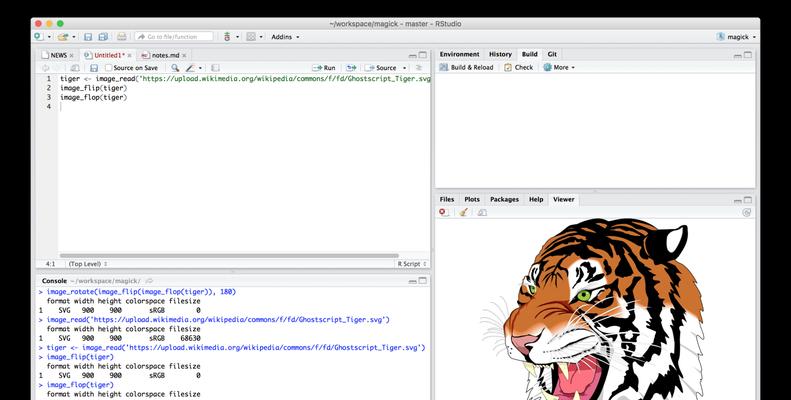Open the Environment tab
791x400 pixels.
click(x=460, y=54)
